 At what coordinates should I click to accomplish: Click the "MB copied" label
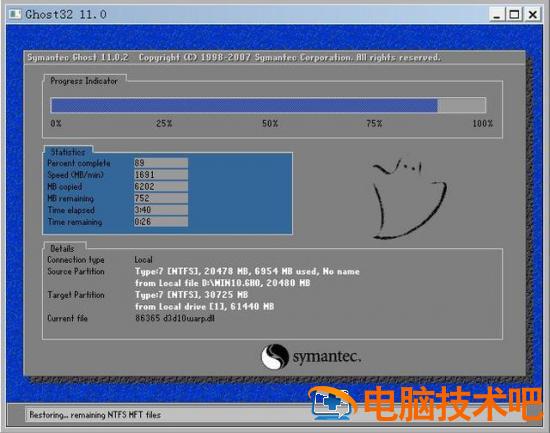click(65, 187)
